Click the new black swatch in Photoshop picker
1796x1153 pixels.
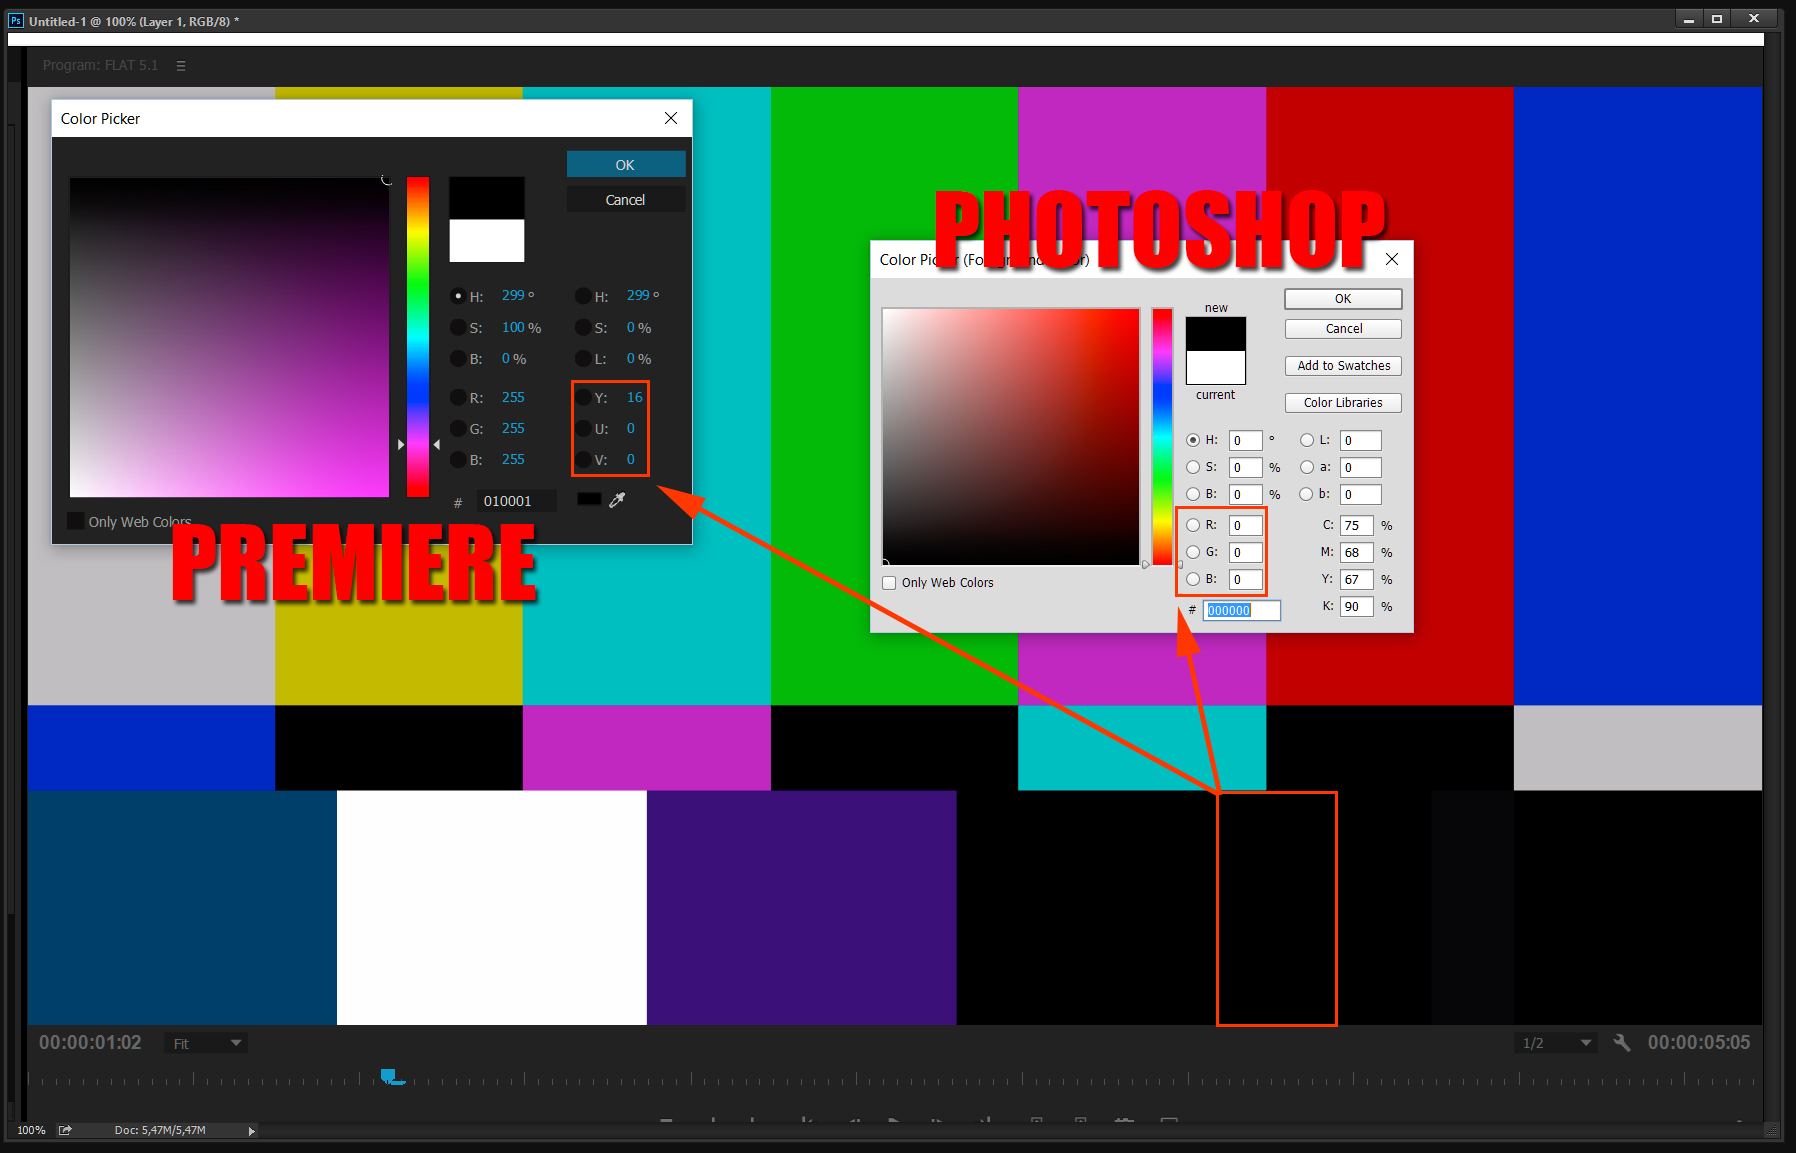(x=1216, y=334)
